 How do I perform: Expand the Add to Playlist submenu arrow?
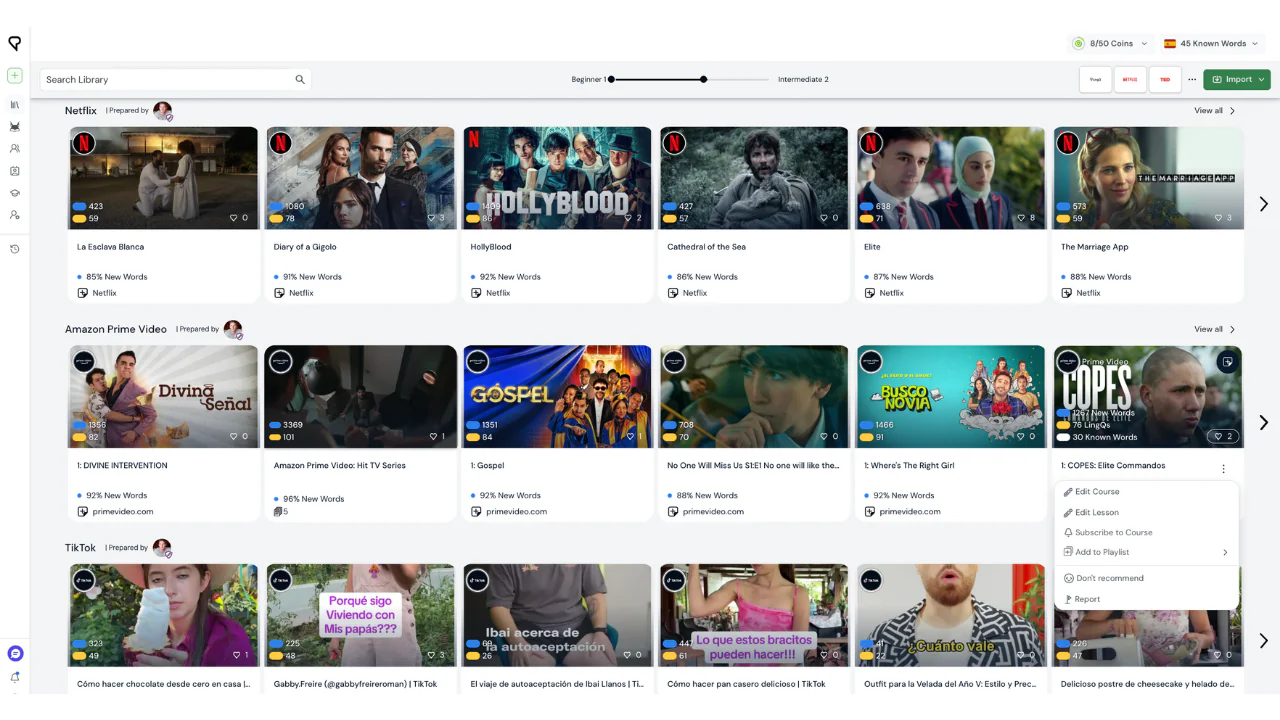tap(1225, 552)
